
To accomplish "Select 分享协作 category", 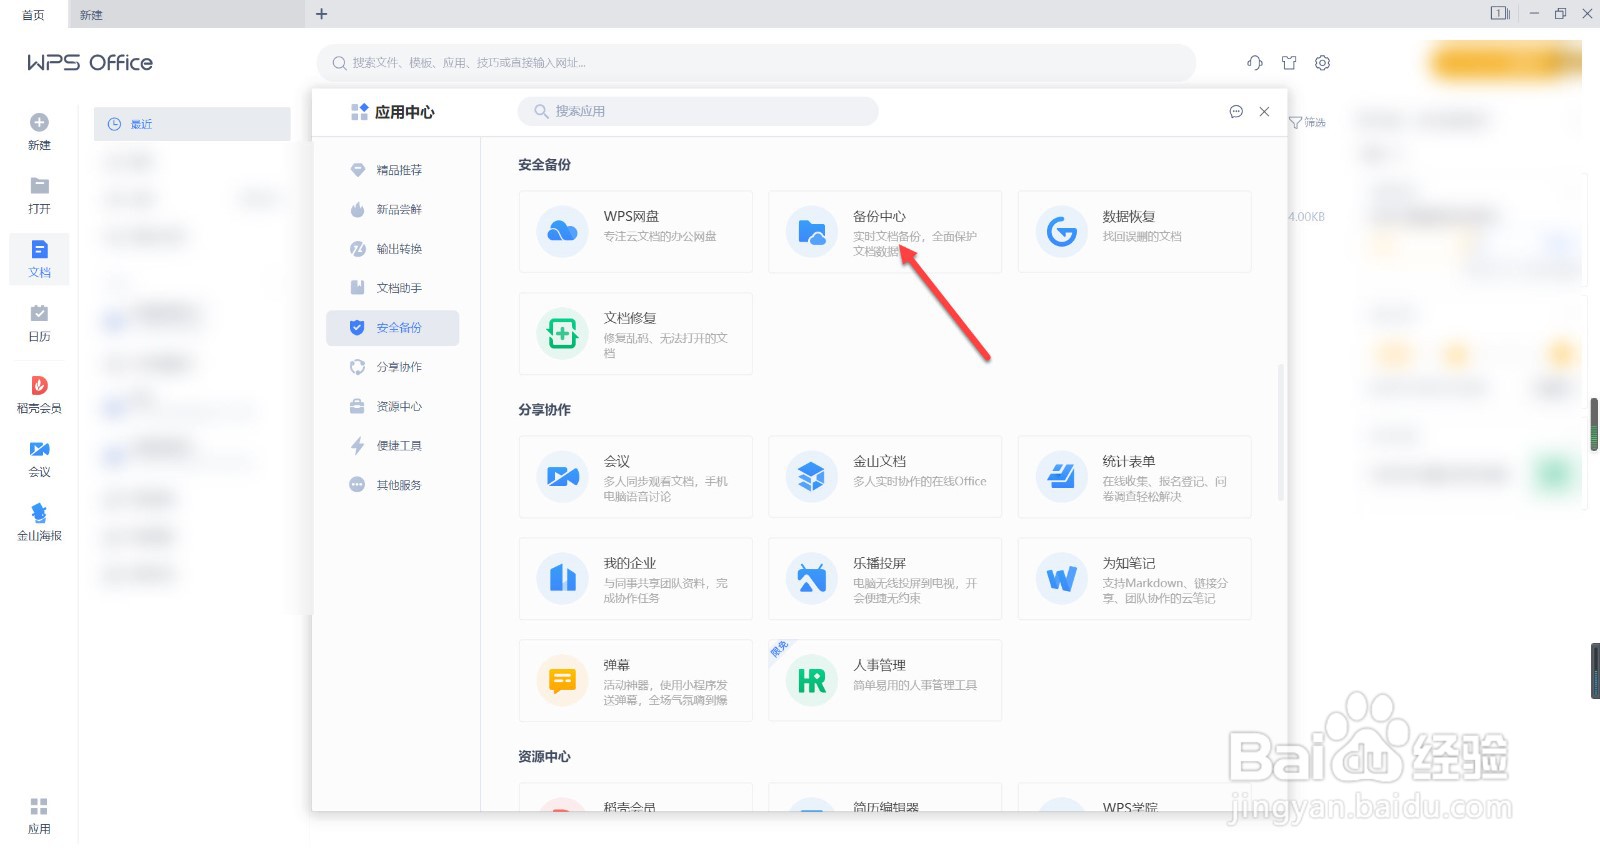I will coord(392,367).
